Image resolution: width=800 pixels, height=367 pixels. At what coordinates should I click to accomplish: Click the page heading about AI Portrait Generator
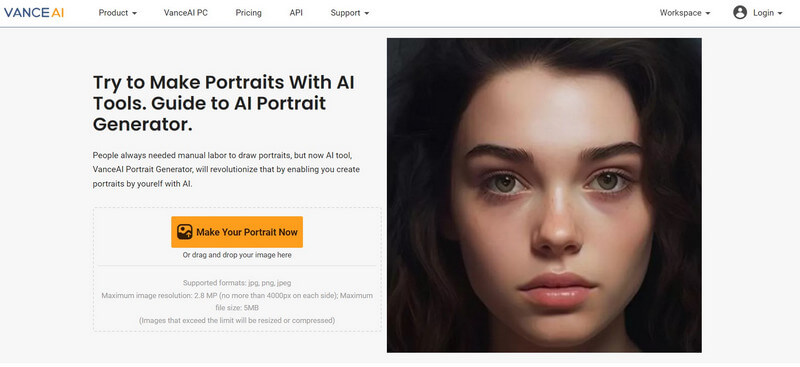223,103
